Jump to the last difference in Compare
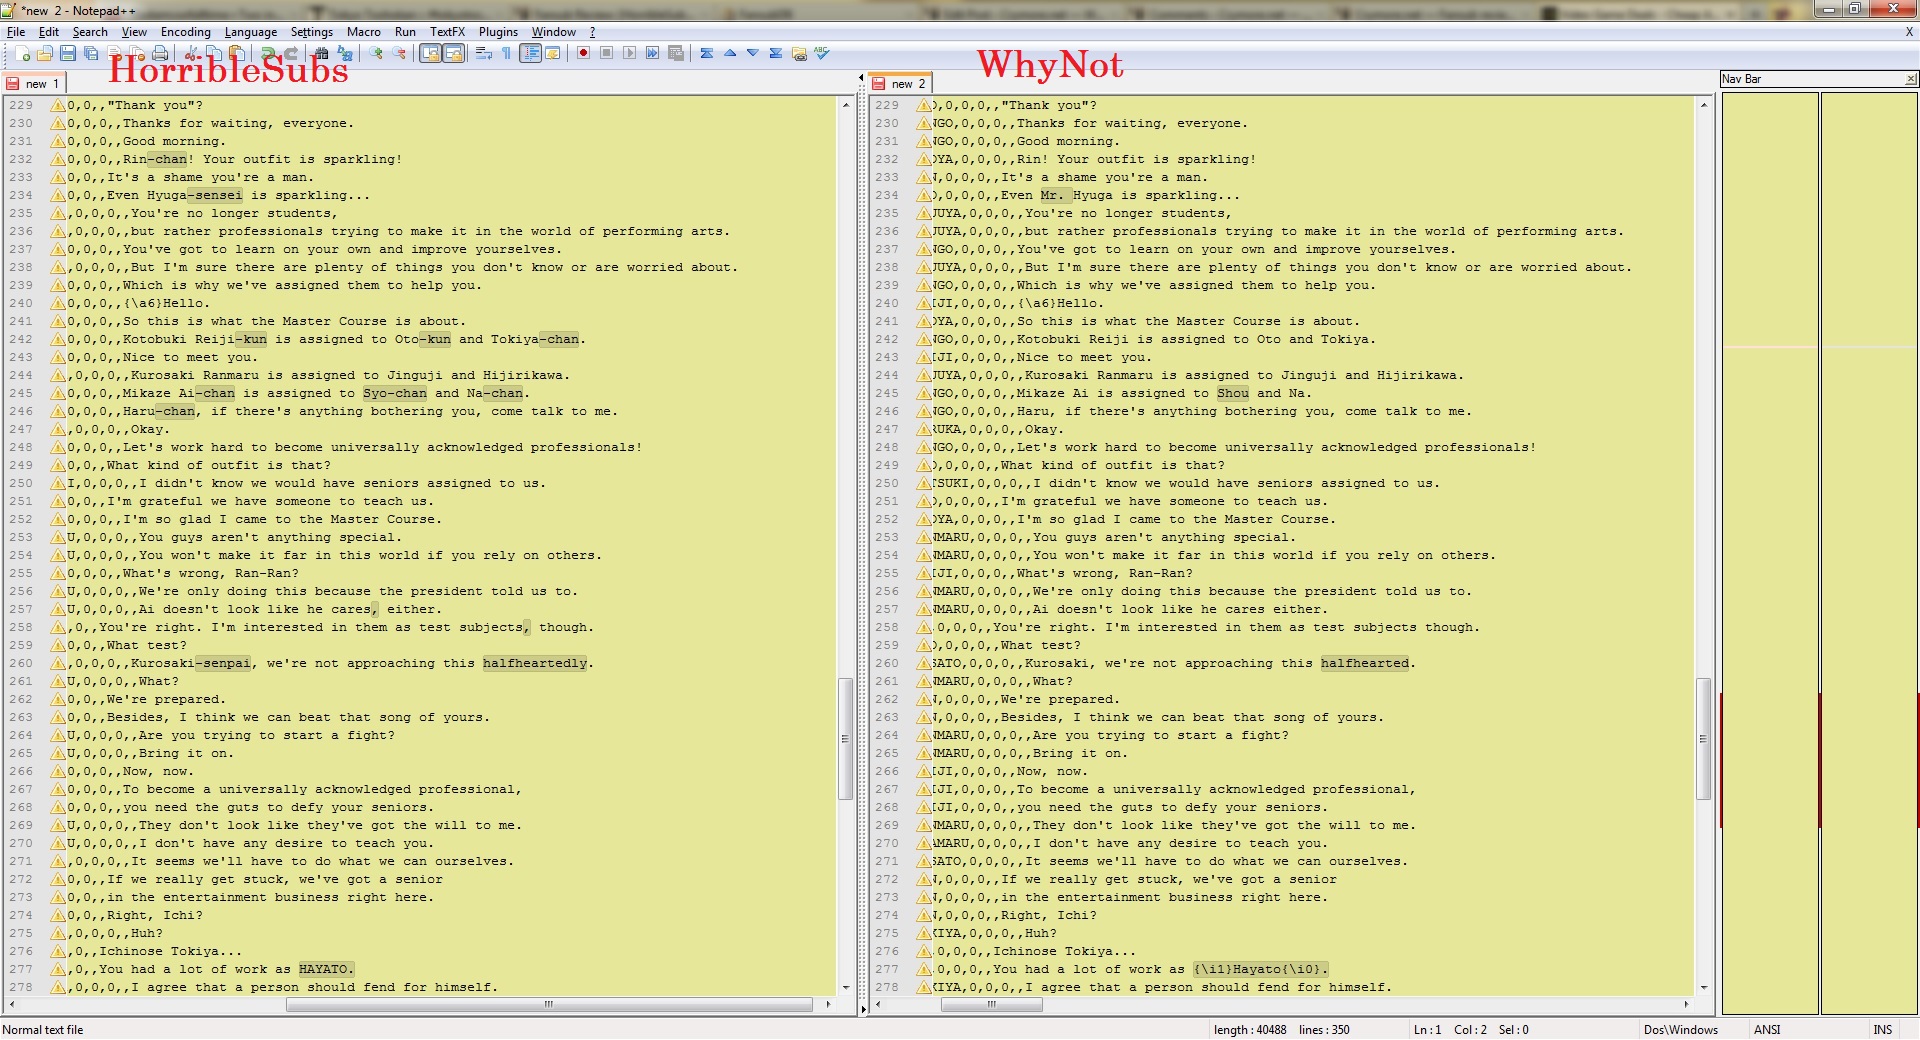The height and width of the screenshot is (1040, 1920). point(776,53)
